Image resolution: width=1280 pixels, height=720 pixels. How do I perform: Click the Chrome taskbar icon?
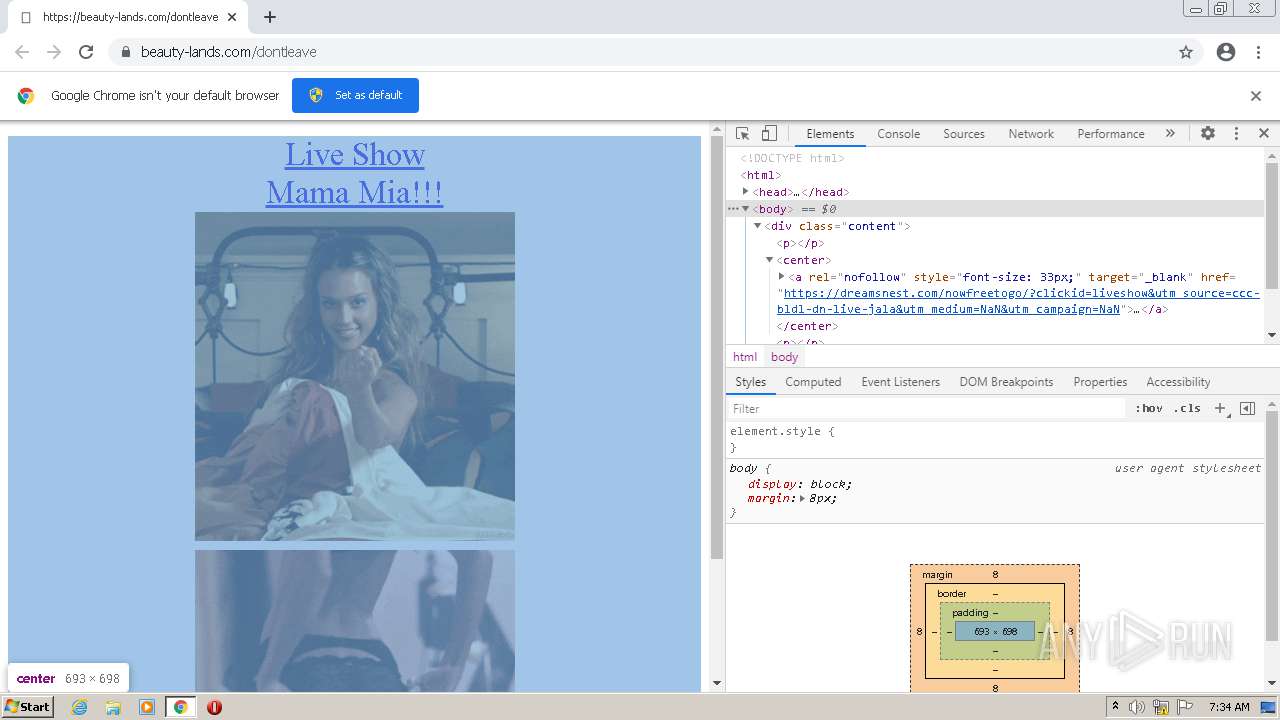[x=180, y=707]
